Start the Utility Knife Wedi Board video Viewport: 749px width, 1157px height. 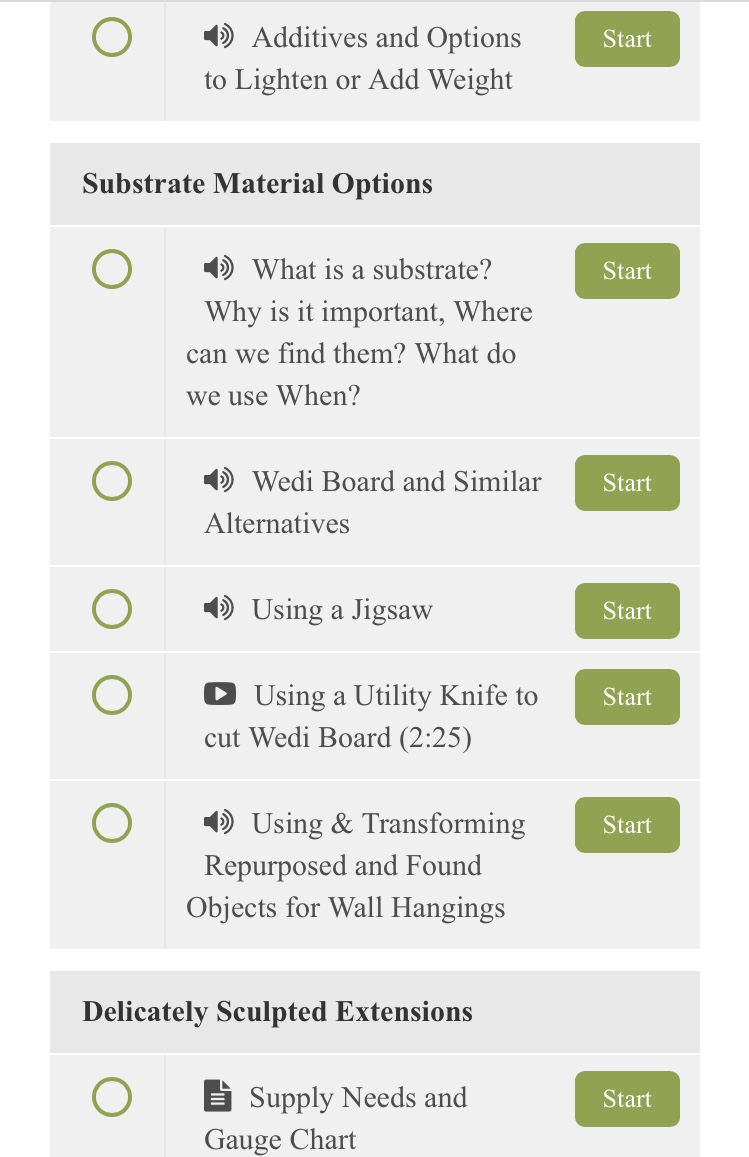pos(627,697)
